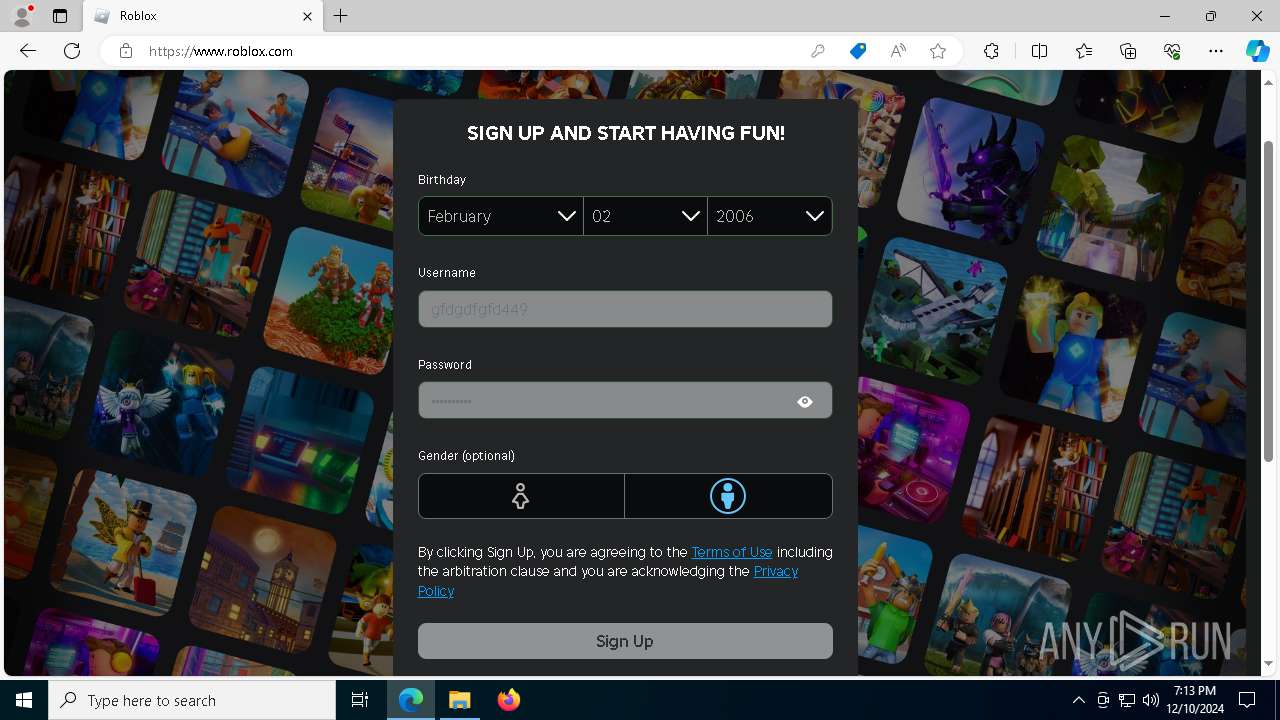Image resolution: width=1280 pixels, height=720 pixels.
Task: Focus the Password input field
Action: pyautogui.click(x=625, y=401)
